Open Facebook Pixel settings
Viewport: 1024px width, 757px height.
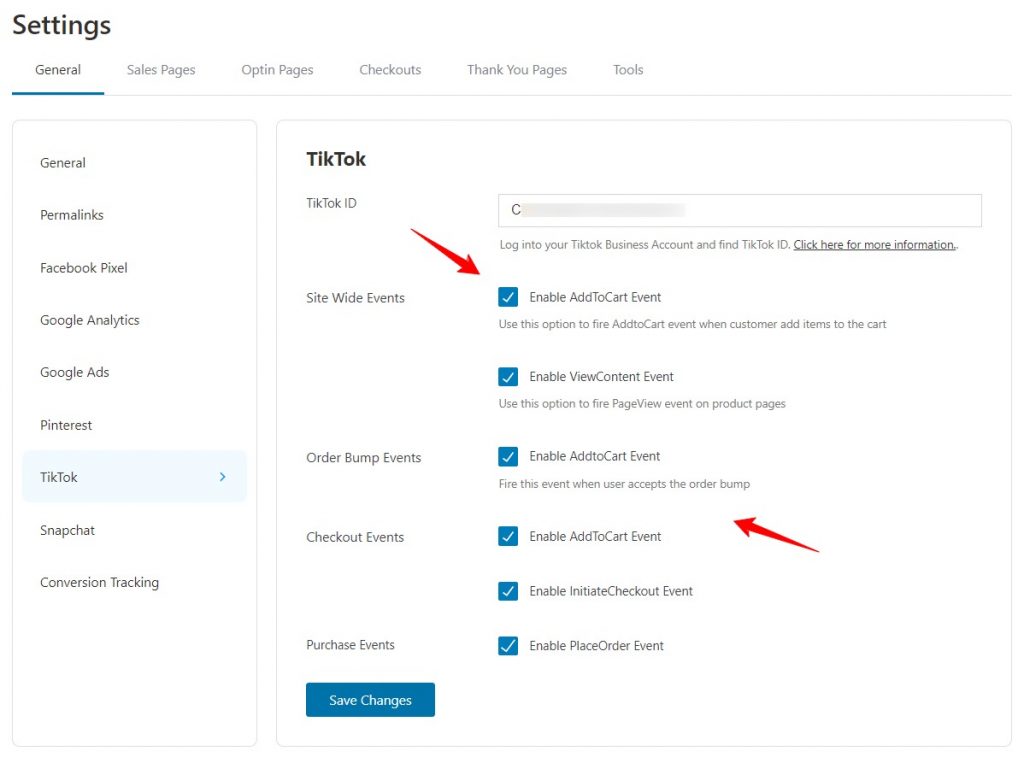pos(135,268)
